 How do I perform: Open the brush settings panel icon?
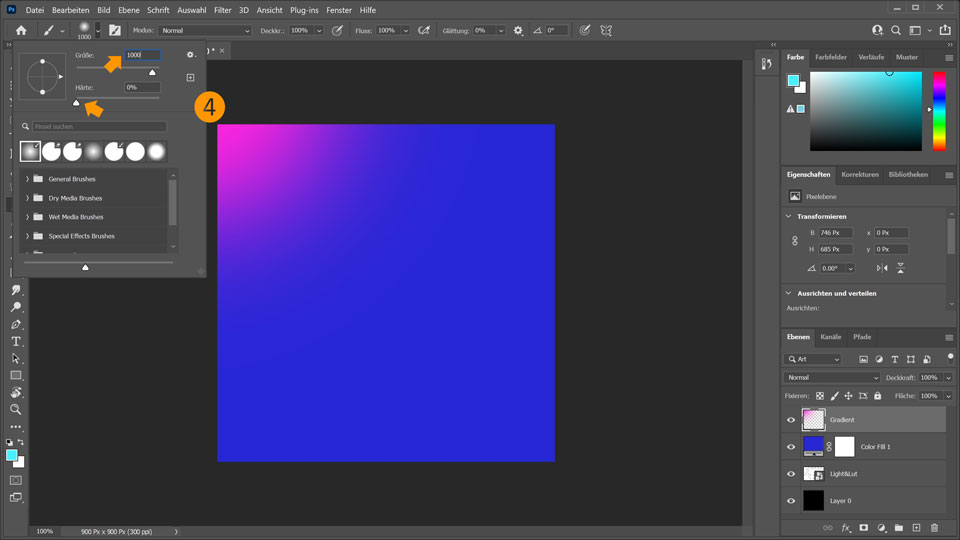click(114, 30)
